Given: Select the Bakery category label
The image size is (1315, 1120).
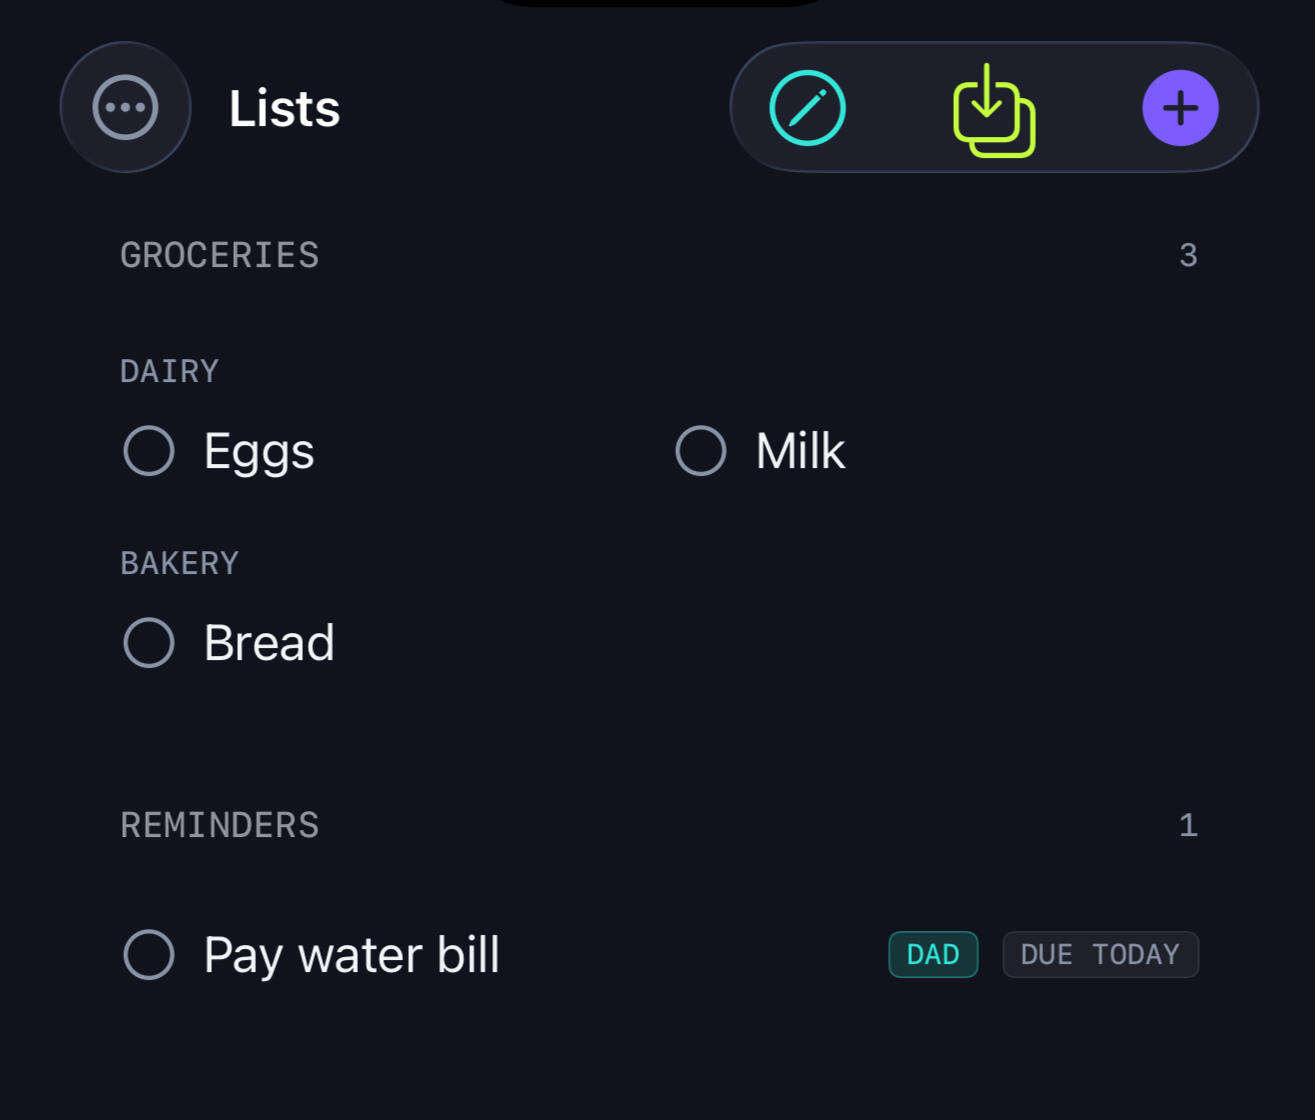Looking at the screenshot, I should (x=179, y=564).
